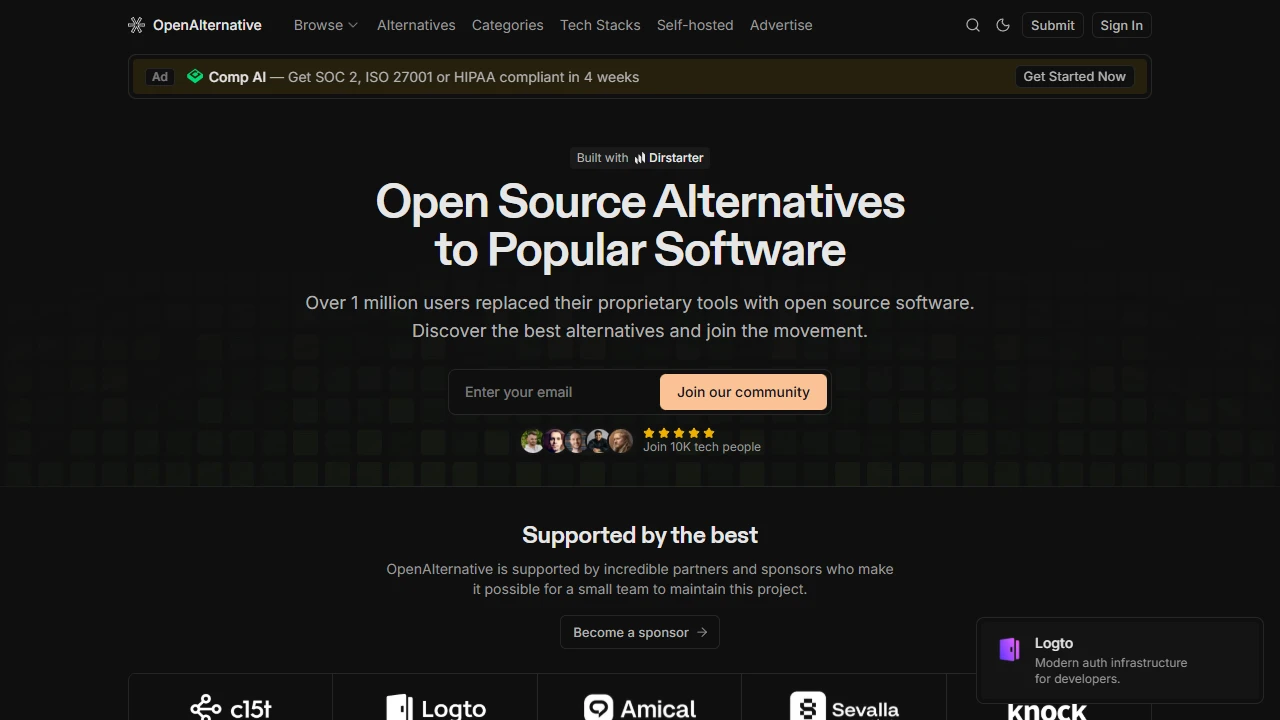Click the Logto book icon in the popup
Viewport: 1280px width, 720px height.
click(x=1009, y=649)
